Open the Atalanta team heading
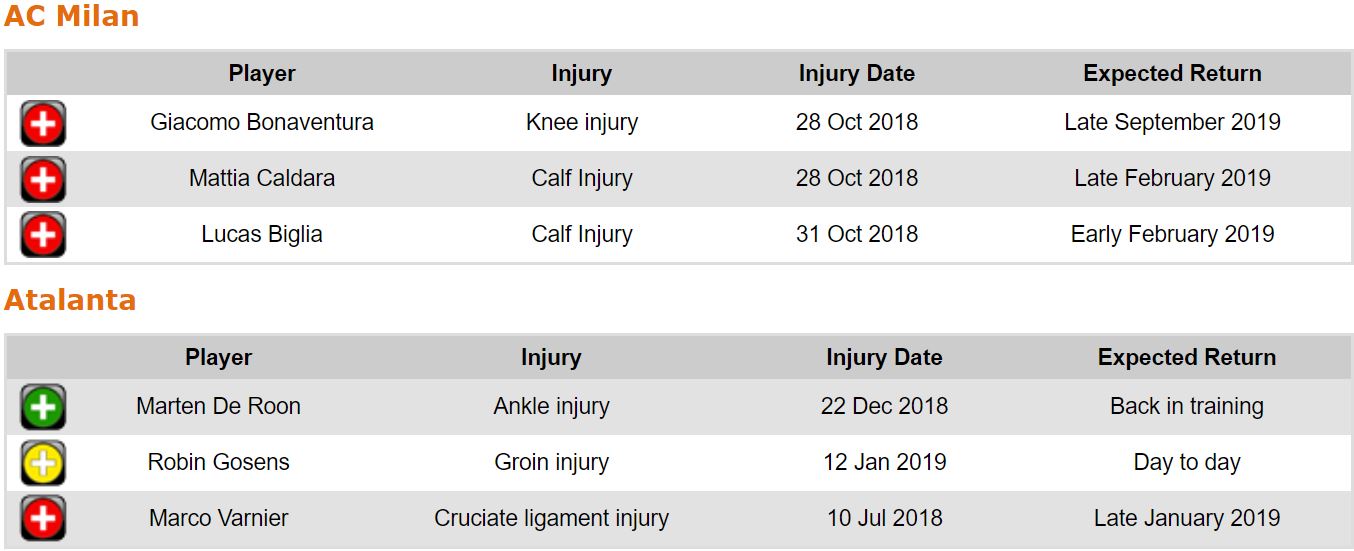1354x551 pixels. [x=70, y=300]
